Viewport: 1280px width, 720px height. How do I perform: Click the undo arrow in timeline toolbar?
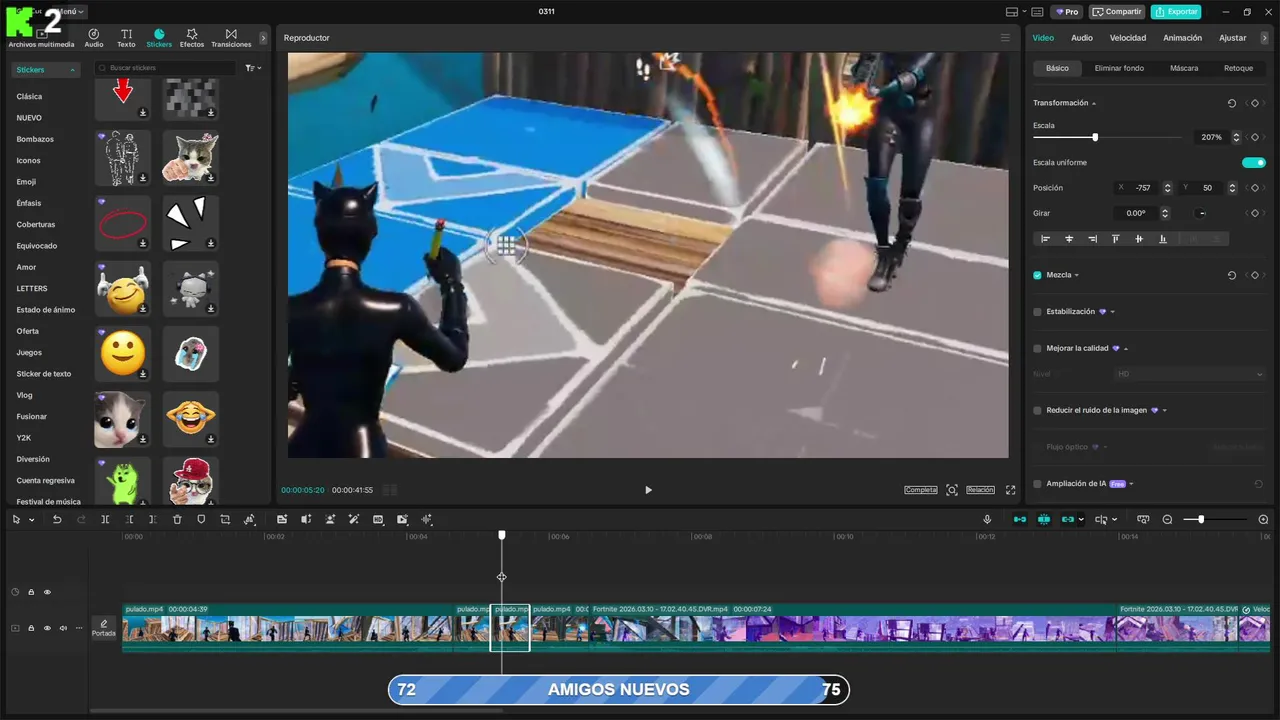tap(57, 519)
